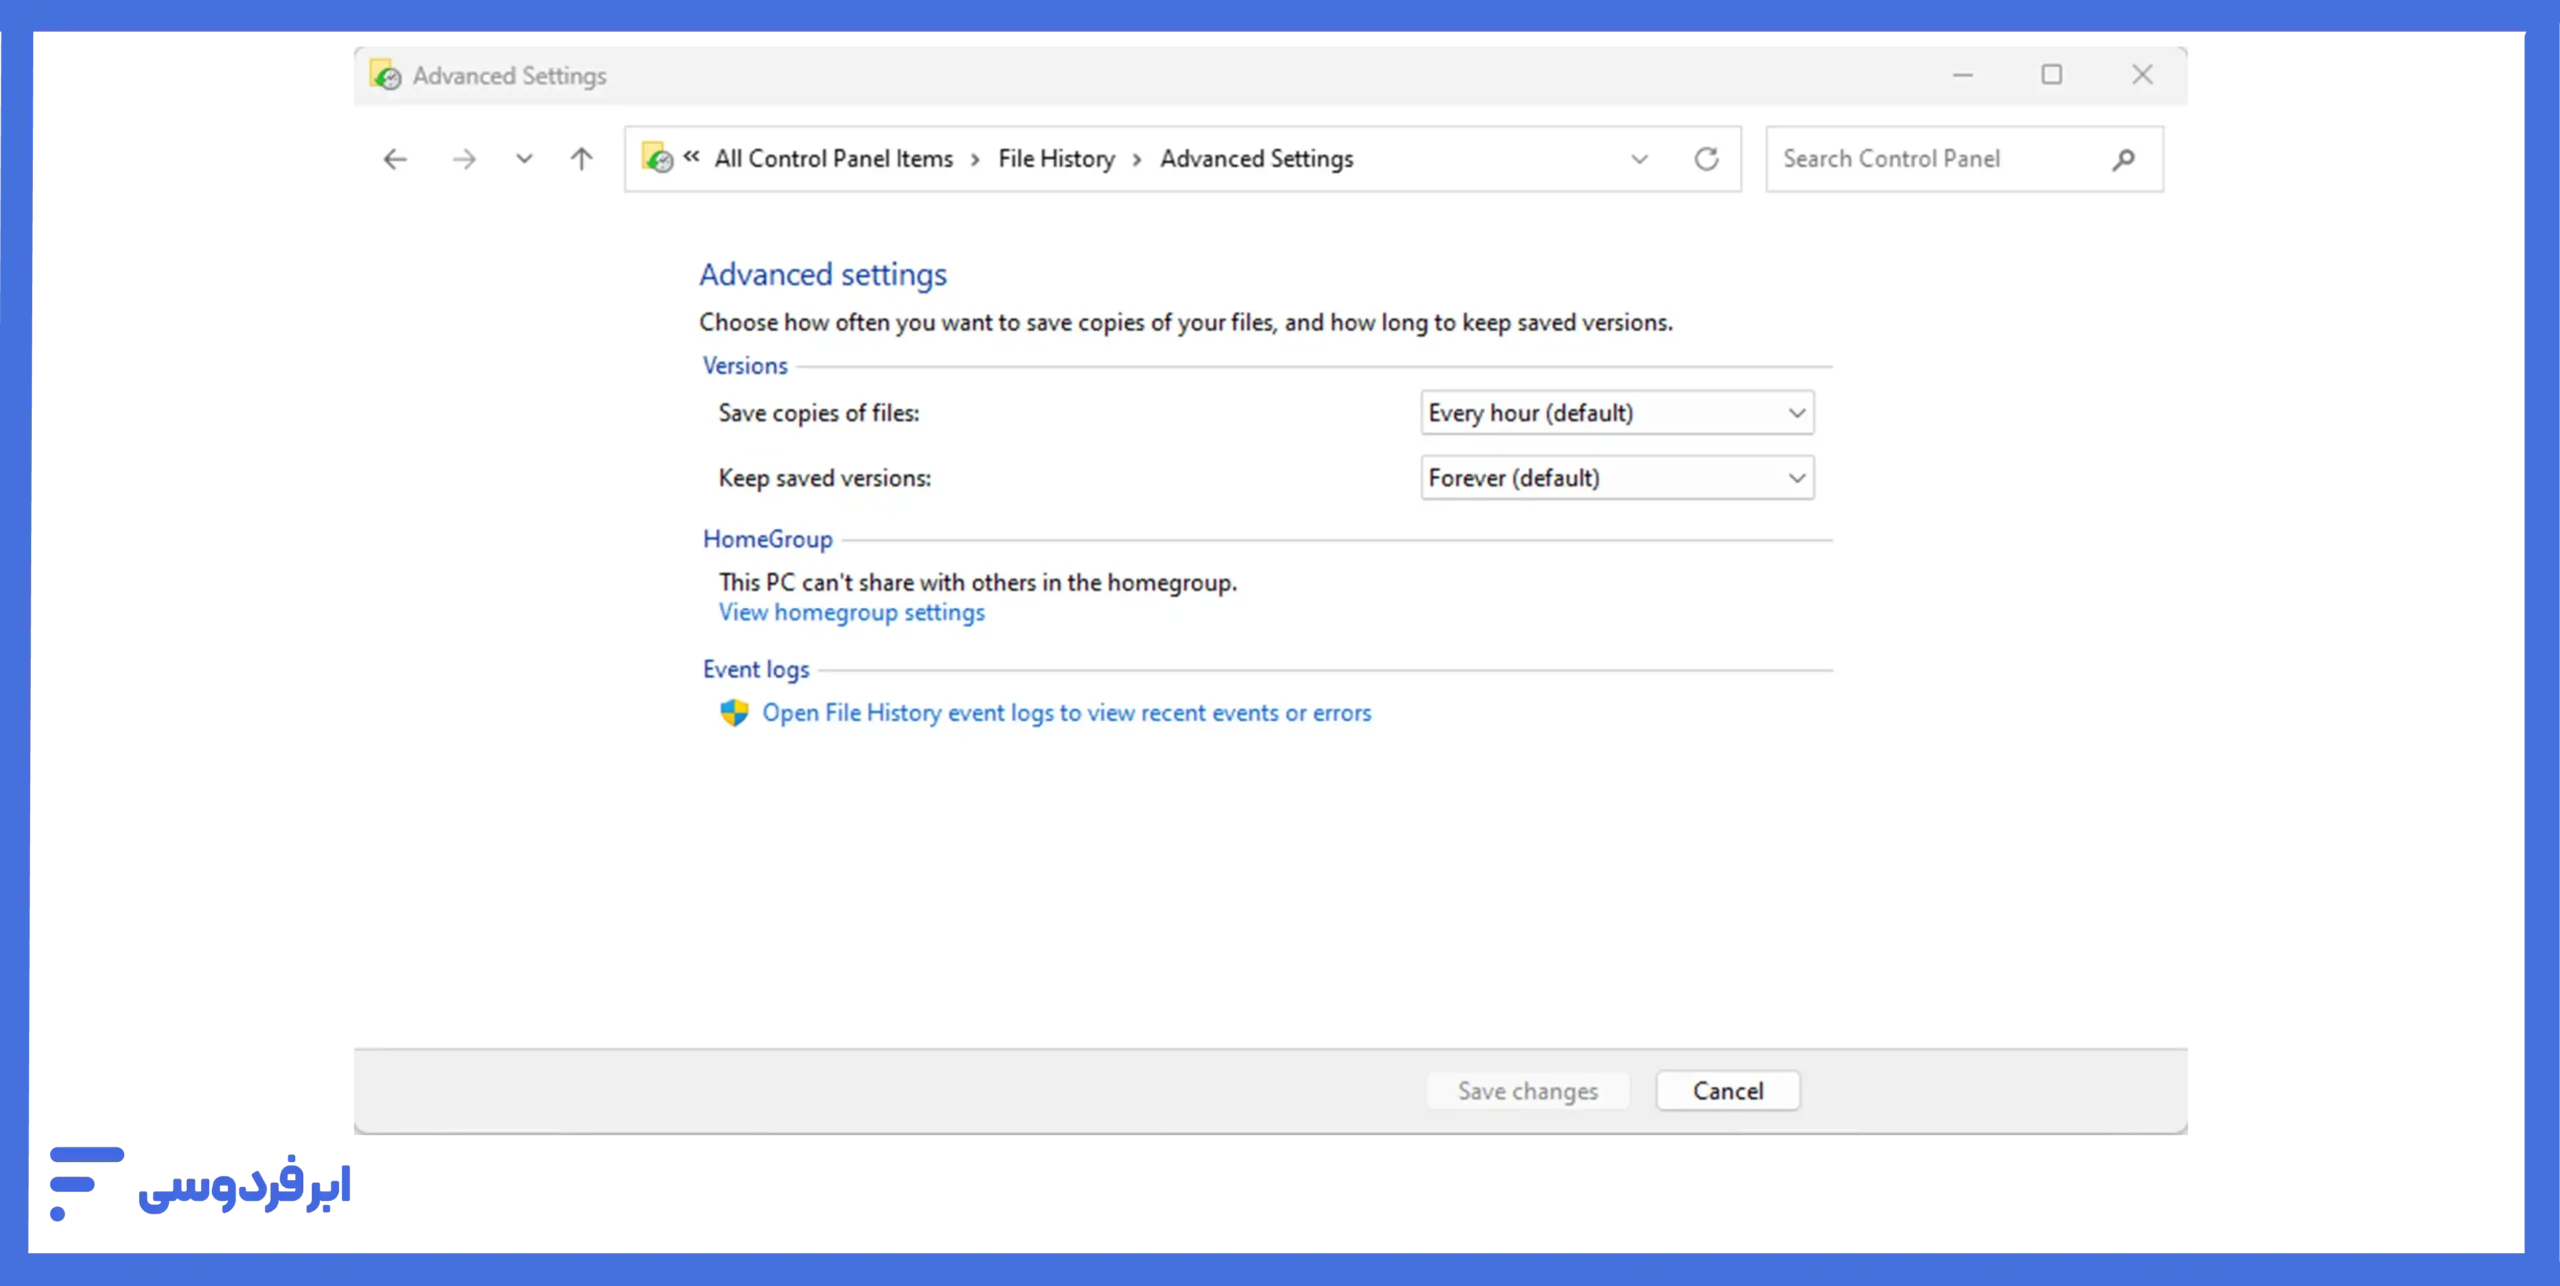Select All Control Panel Items breadcrumb
The height and width of the screenshot is (1286, 2560).
click(833, 159)
